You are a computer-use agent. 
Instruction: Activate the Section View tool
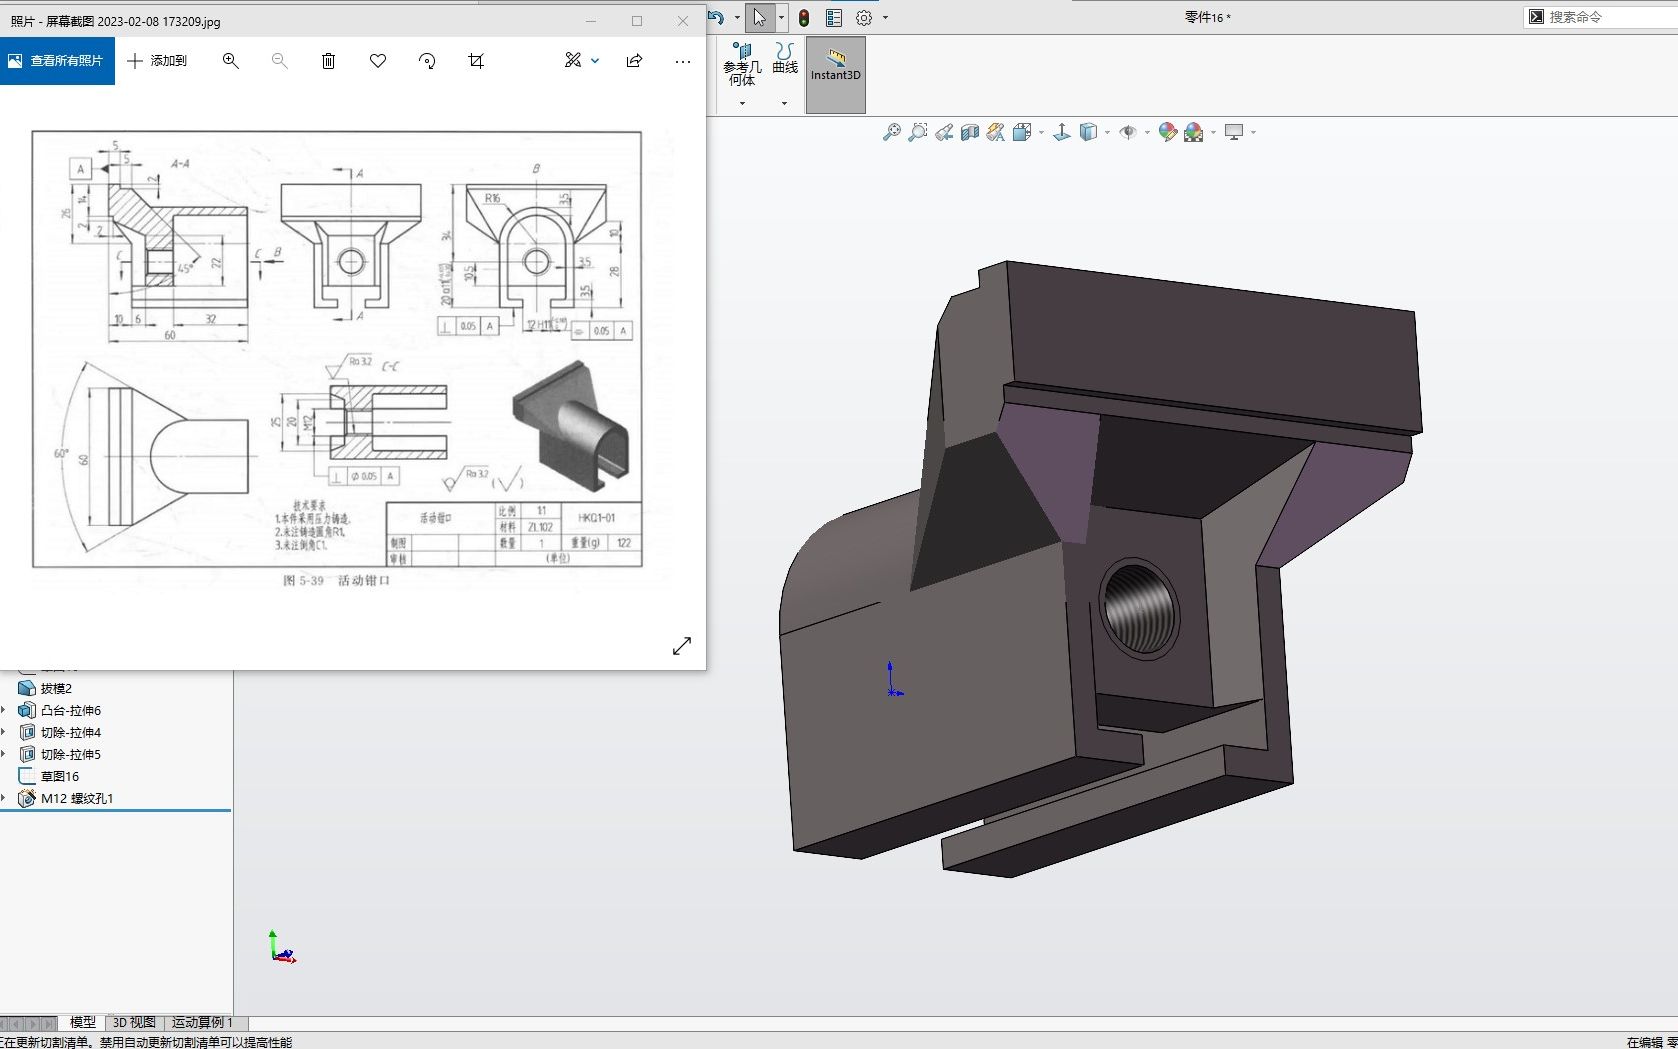click(969, 133)
